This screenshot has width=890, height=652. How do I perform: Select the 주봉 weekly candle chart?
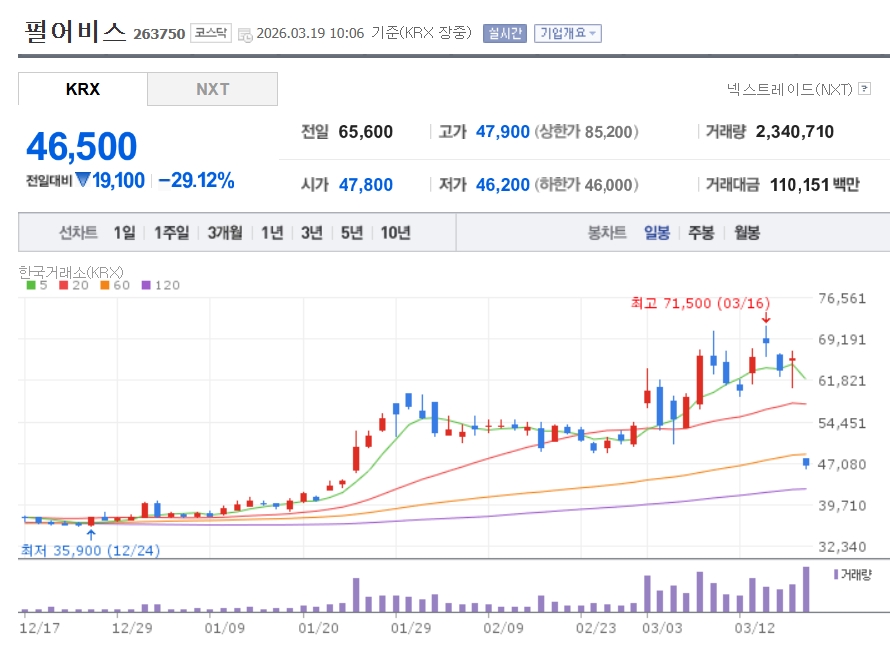click(x=701, y=233)
